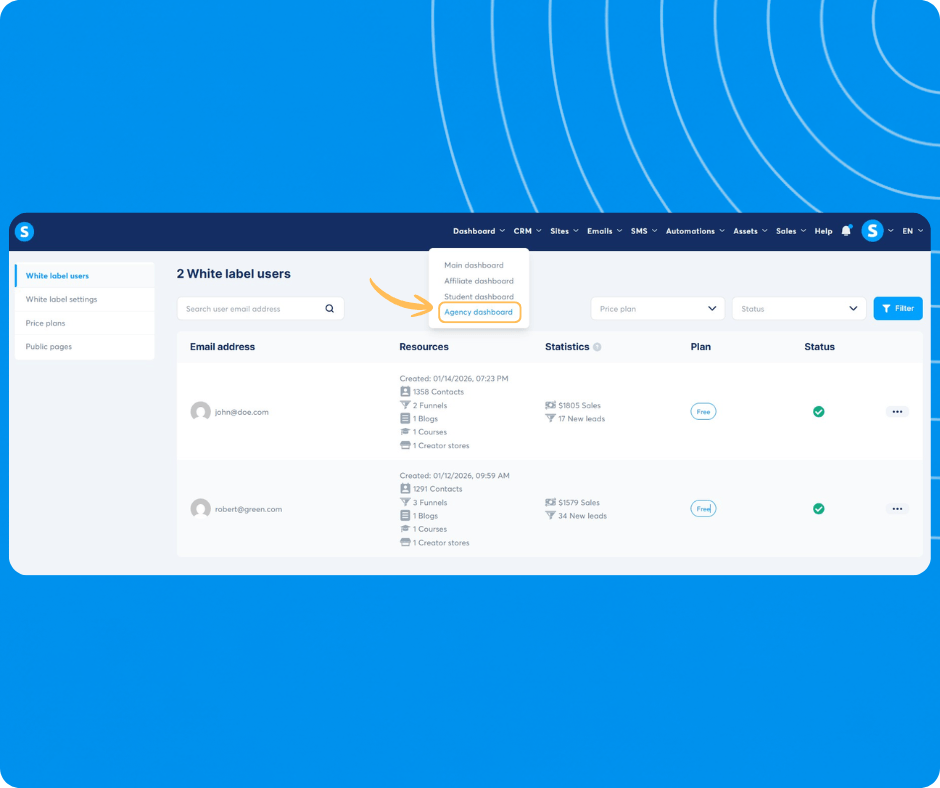Screen dimensions: 940x788
Task: Click john@doe.com avatar icon
Action: [200, 411]
